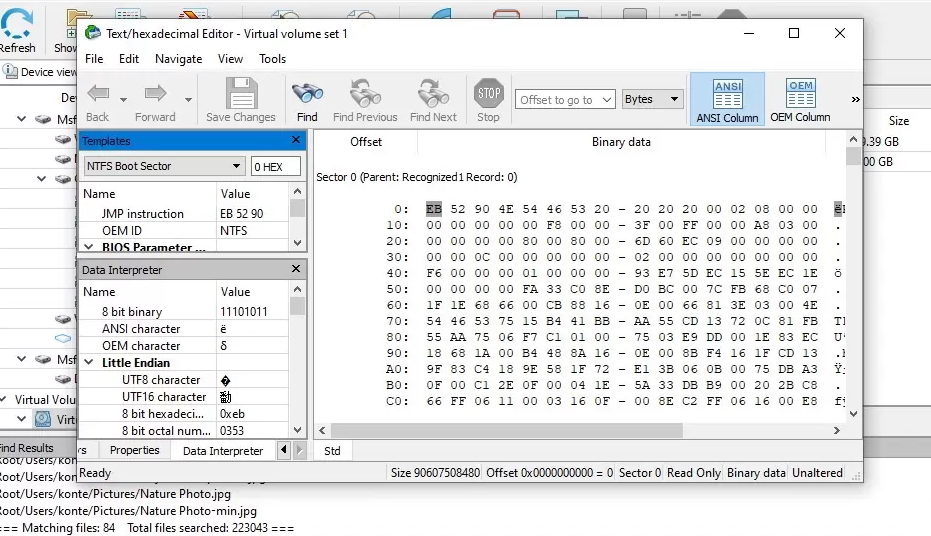The image size is (931, 536).
Task: Select the Std tab below hex view
Action: tap(332, 451)
